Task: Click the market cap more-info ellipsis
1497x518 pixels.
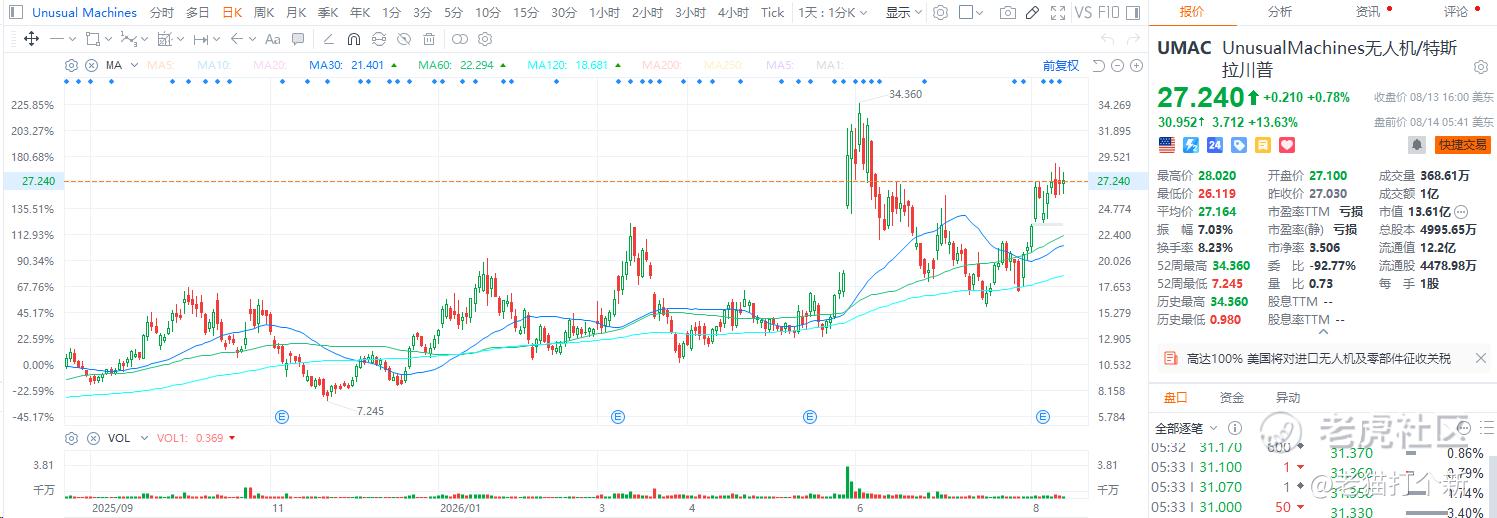Action: click(x=1461, y=212)
